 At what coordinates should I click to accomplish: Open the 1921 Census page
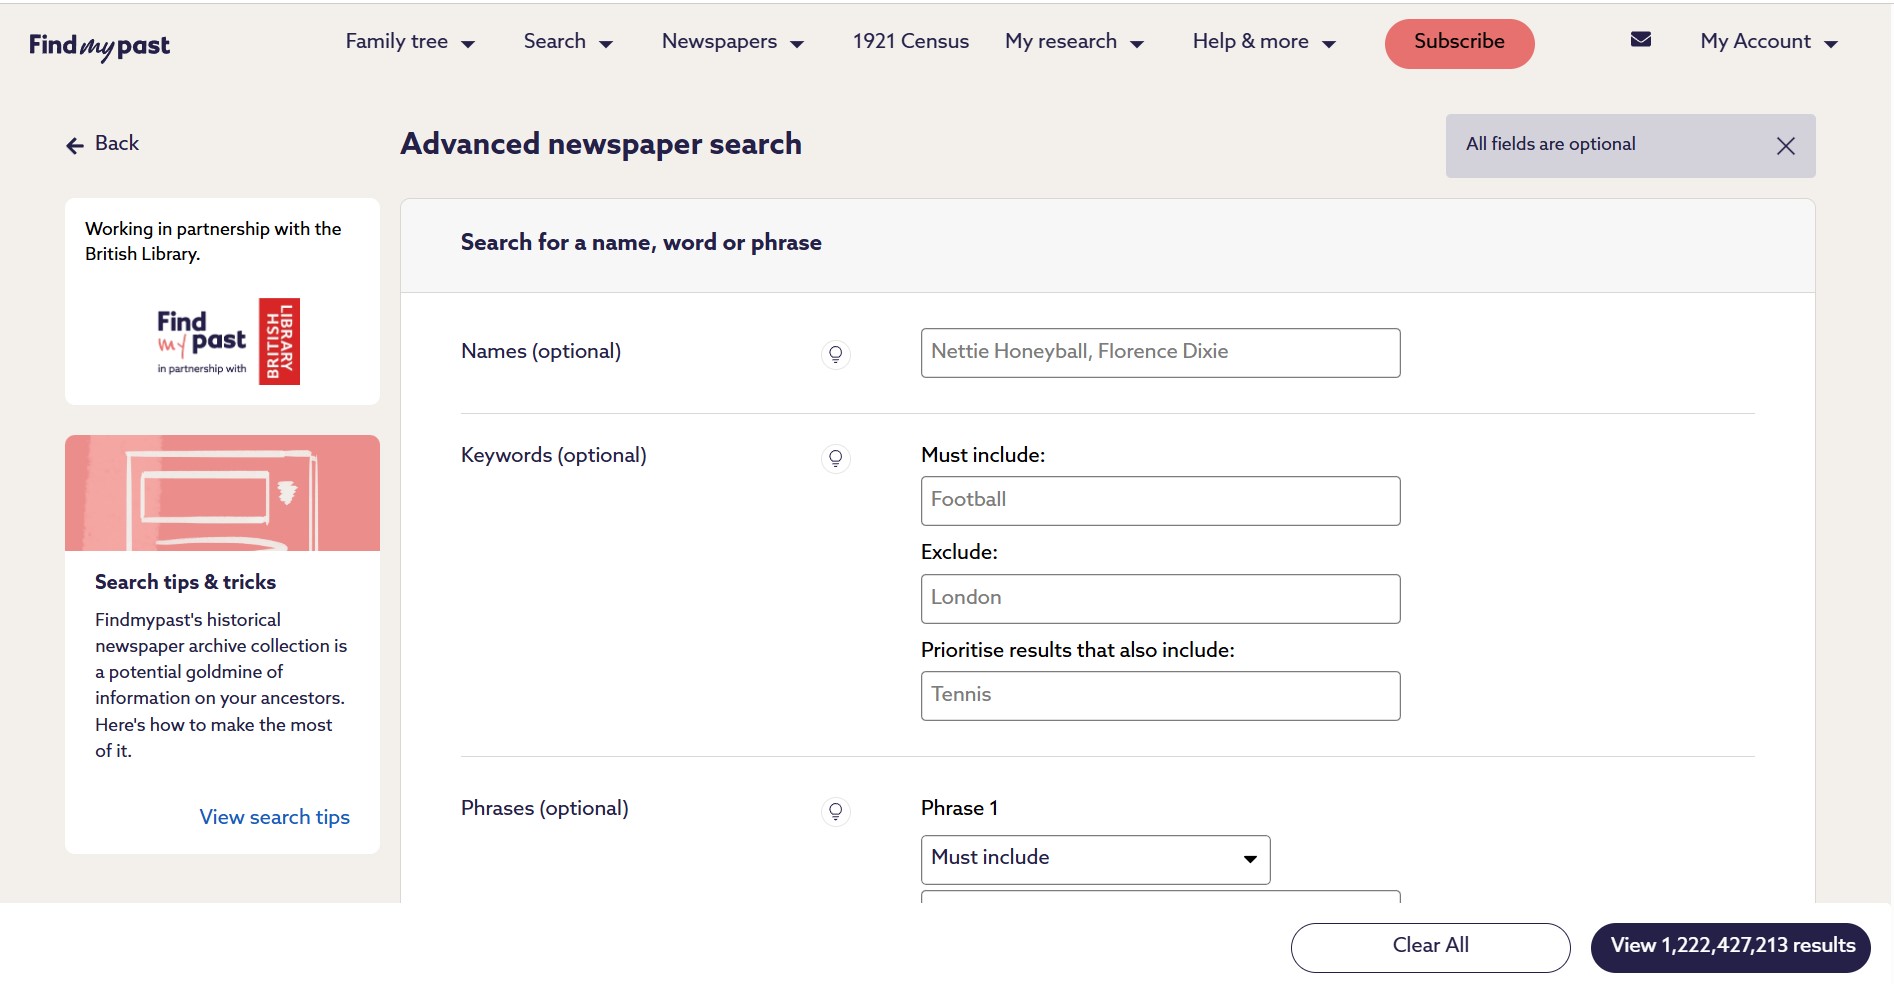tap(910, 42)
